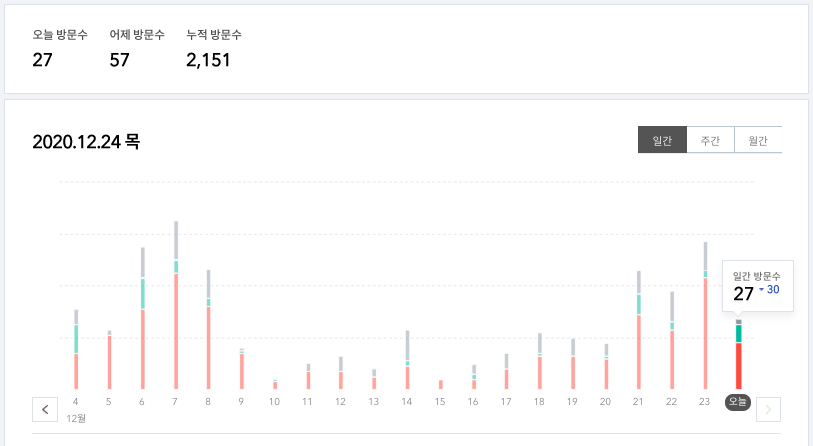Click the axis label 11
The height and width of the screenshot is (446, 813).
pyautogui.click(x=307, y=401)
